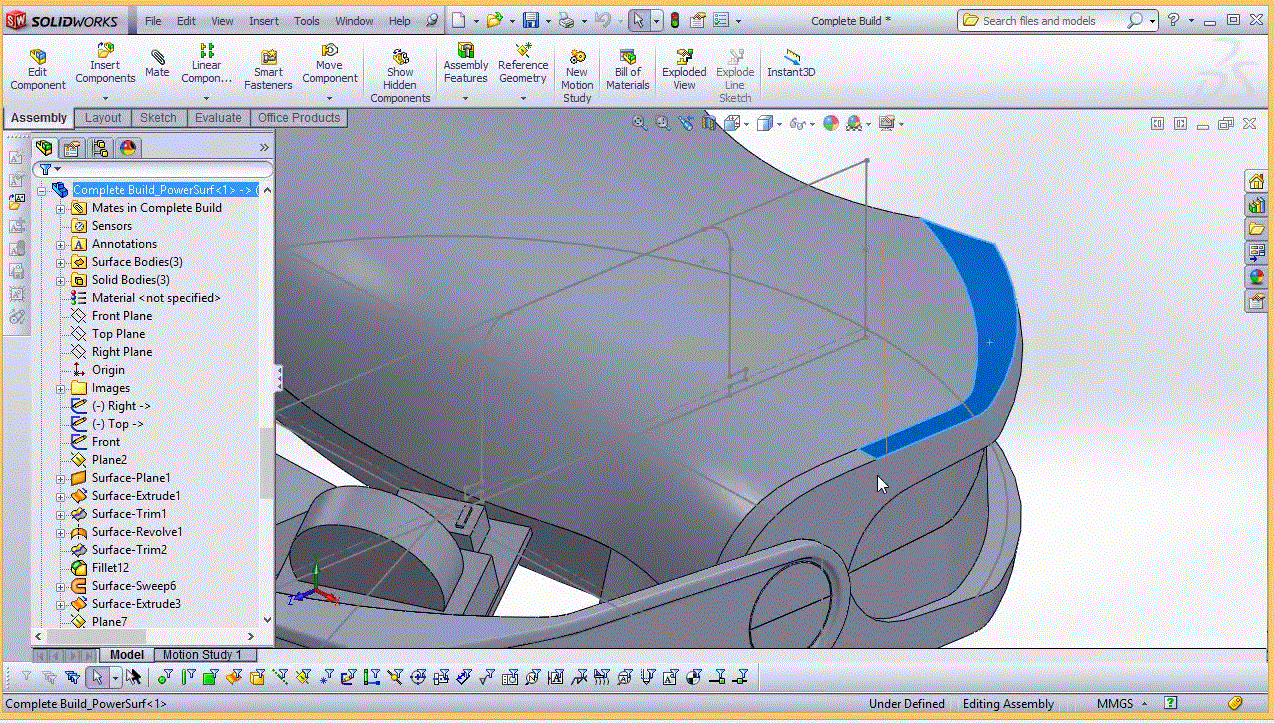Open the Bill of Materials tool
This screenshot has height=723, width=1274.
(628, 70)
